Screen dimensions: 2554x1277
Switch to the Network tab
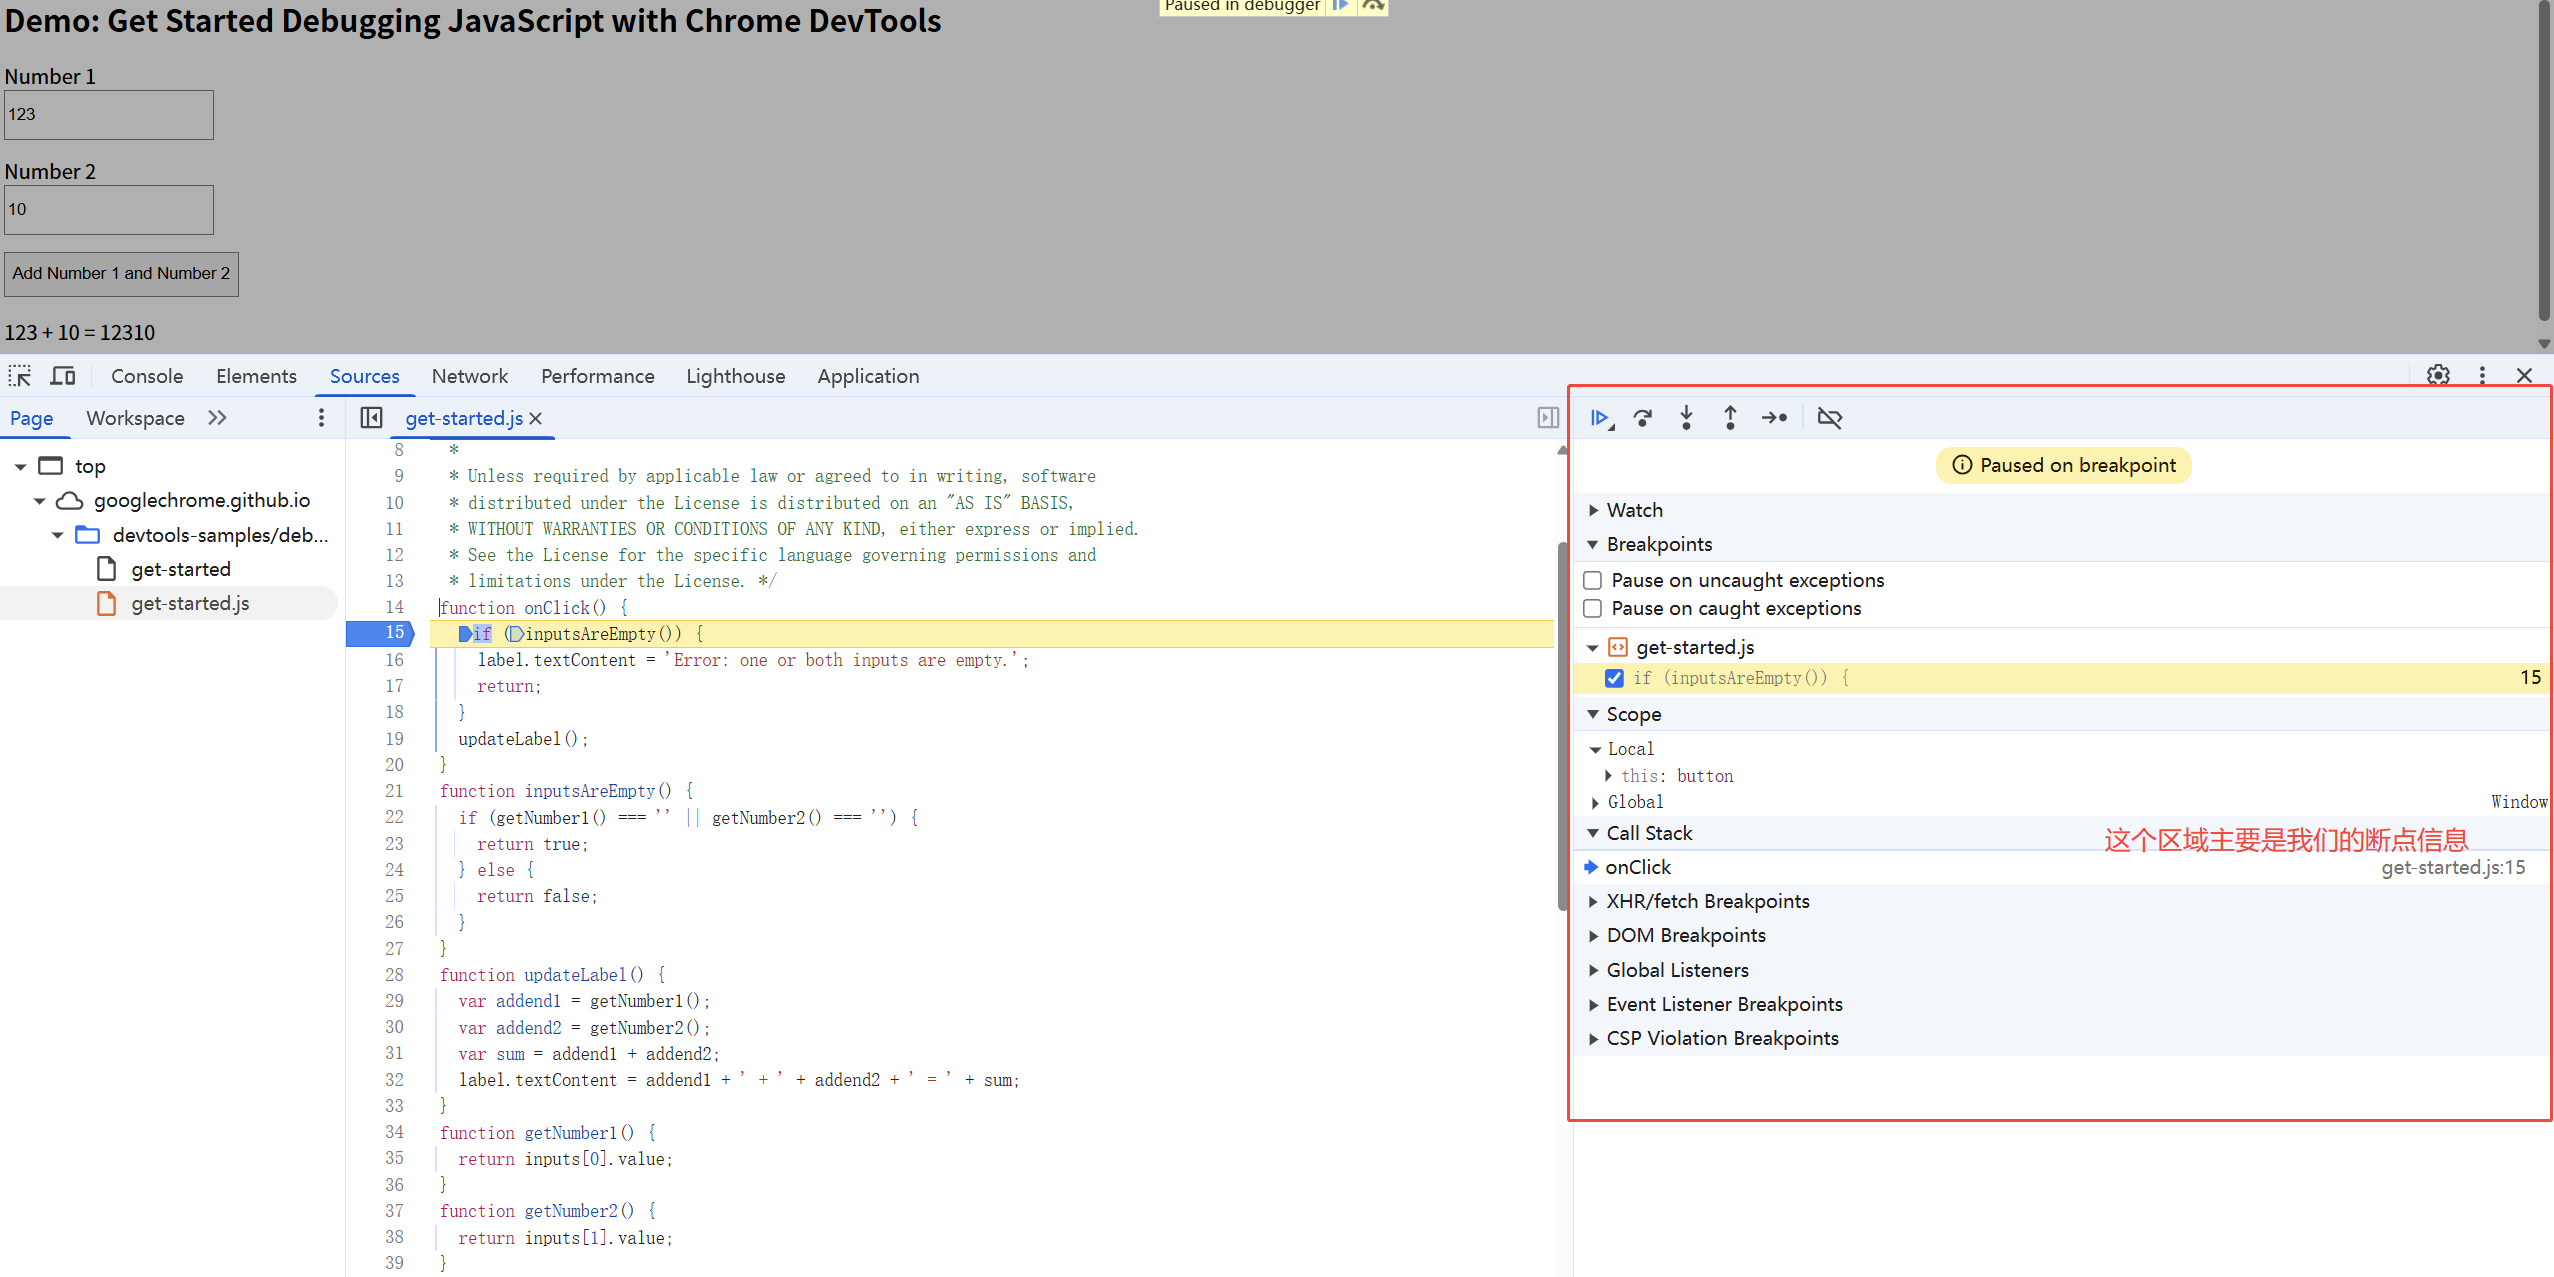point(469,376)
